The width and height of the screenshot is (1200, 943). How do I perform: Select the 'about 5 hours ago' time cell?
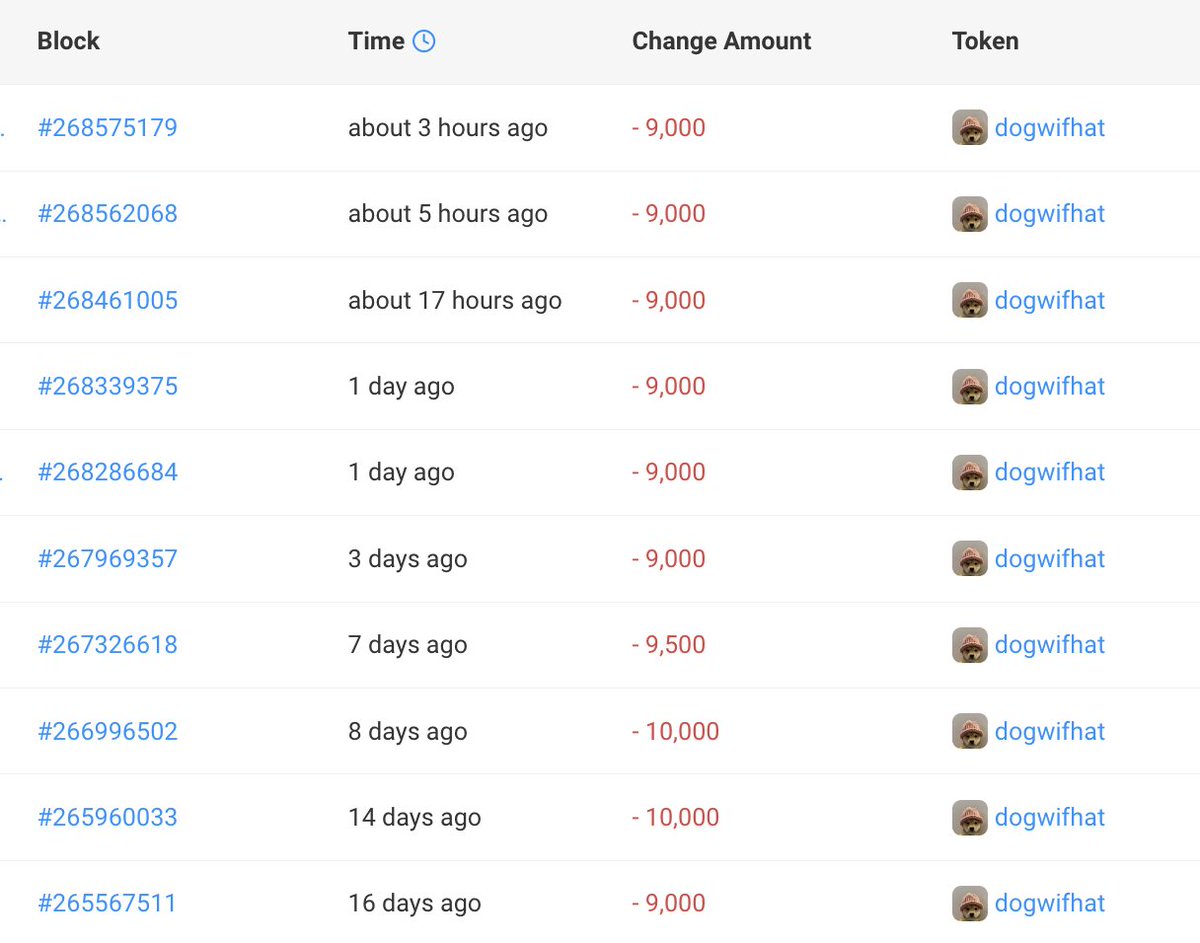448,214
